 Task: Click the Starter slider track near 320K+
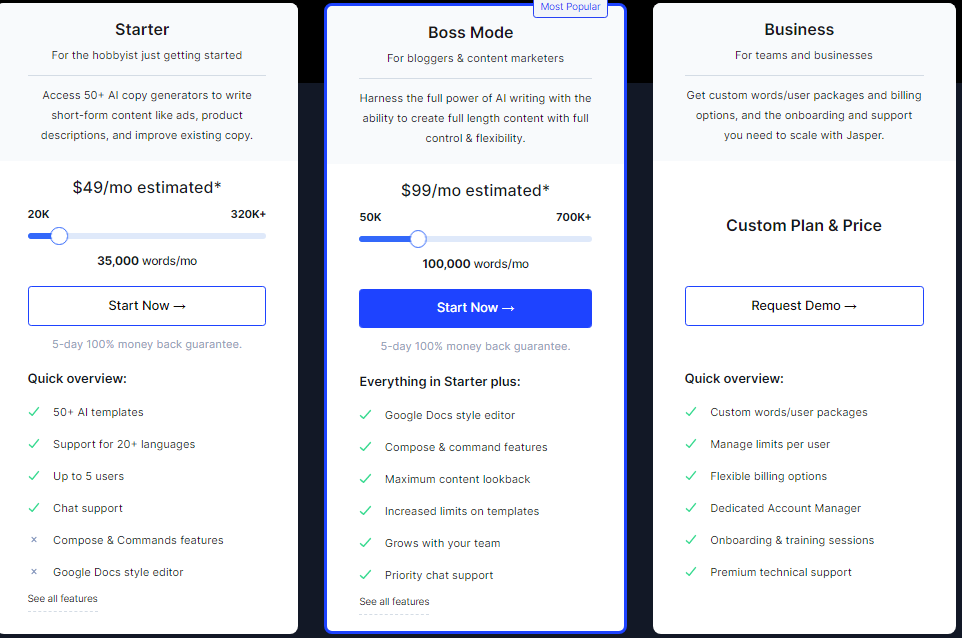(x=258, y=236)
